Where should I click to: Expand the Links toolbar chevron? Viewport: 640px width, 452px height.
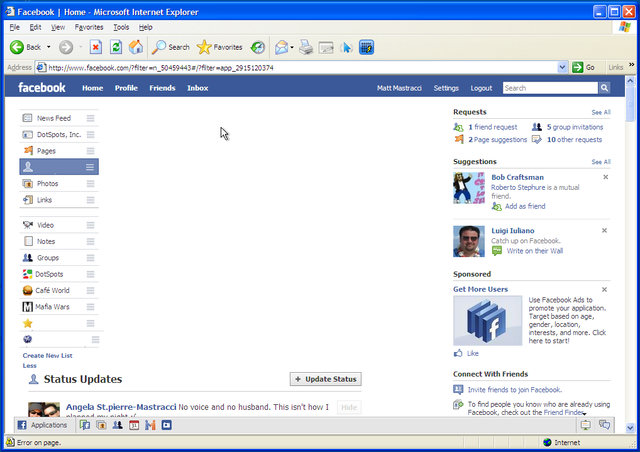pyautogui.click(x=631, y=65)
